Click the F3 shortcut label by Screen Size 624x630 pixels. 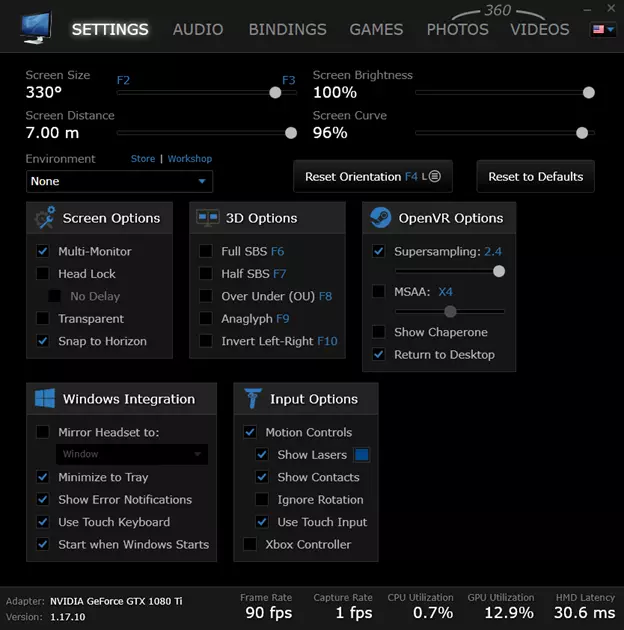[288, 80]
